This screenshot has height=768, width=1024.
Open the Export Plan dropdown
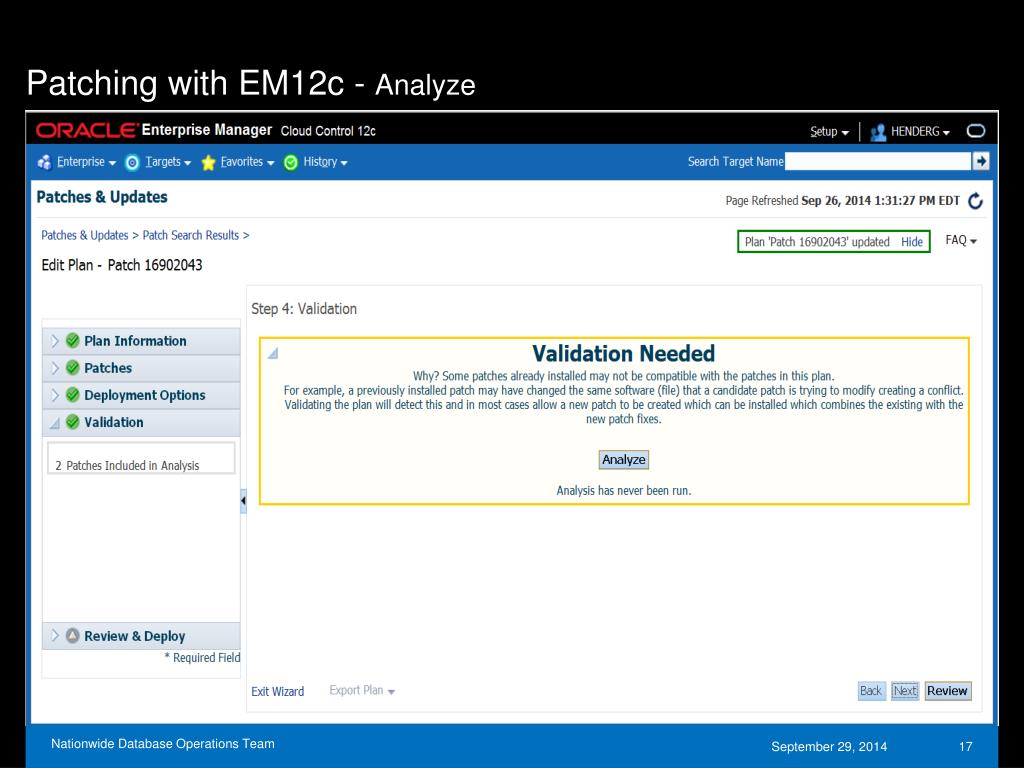(x=362, y=690)
